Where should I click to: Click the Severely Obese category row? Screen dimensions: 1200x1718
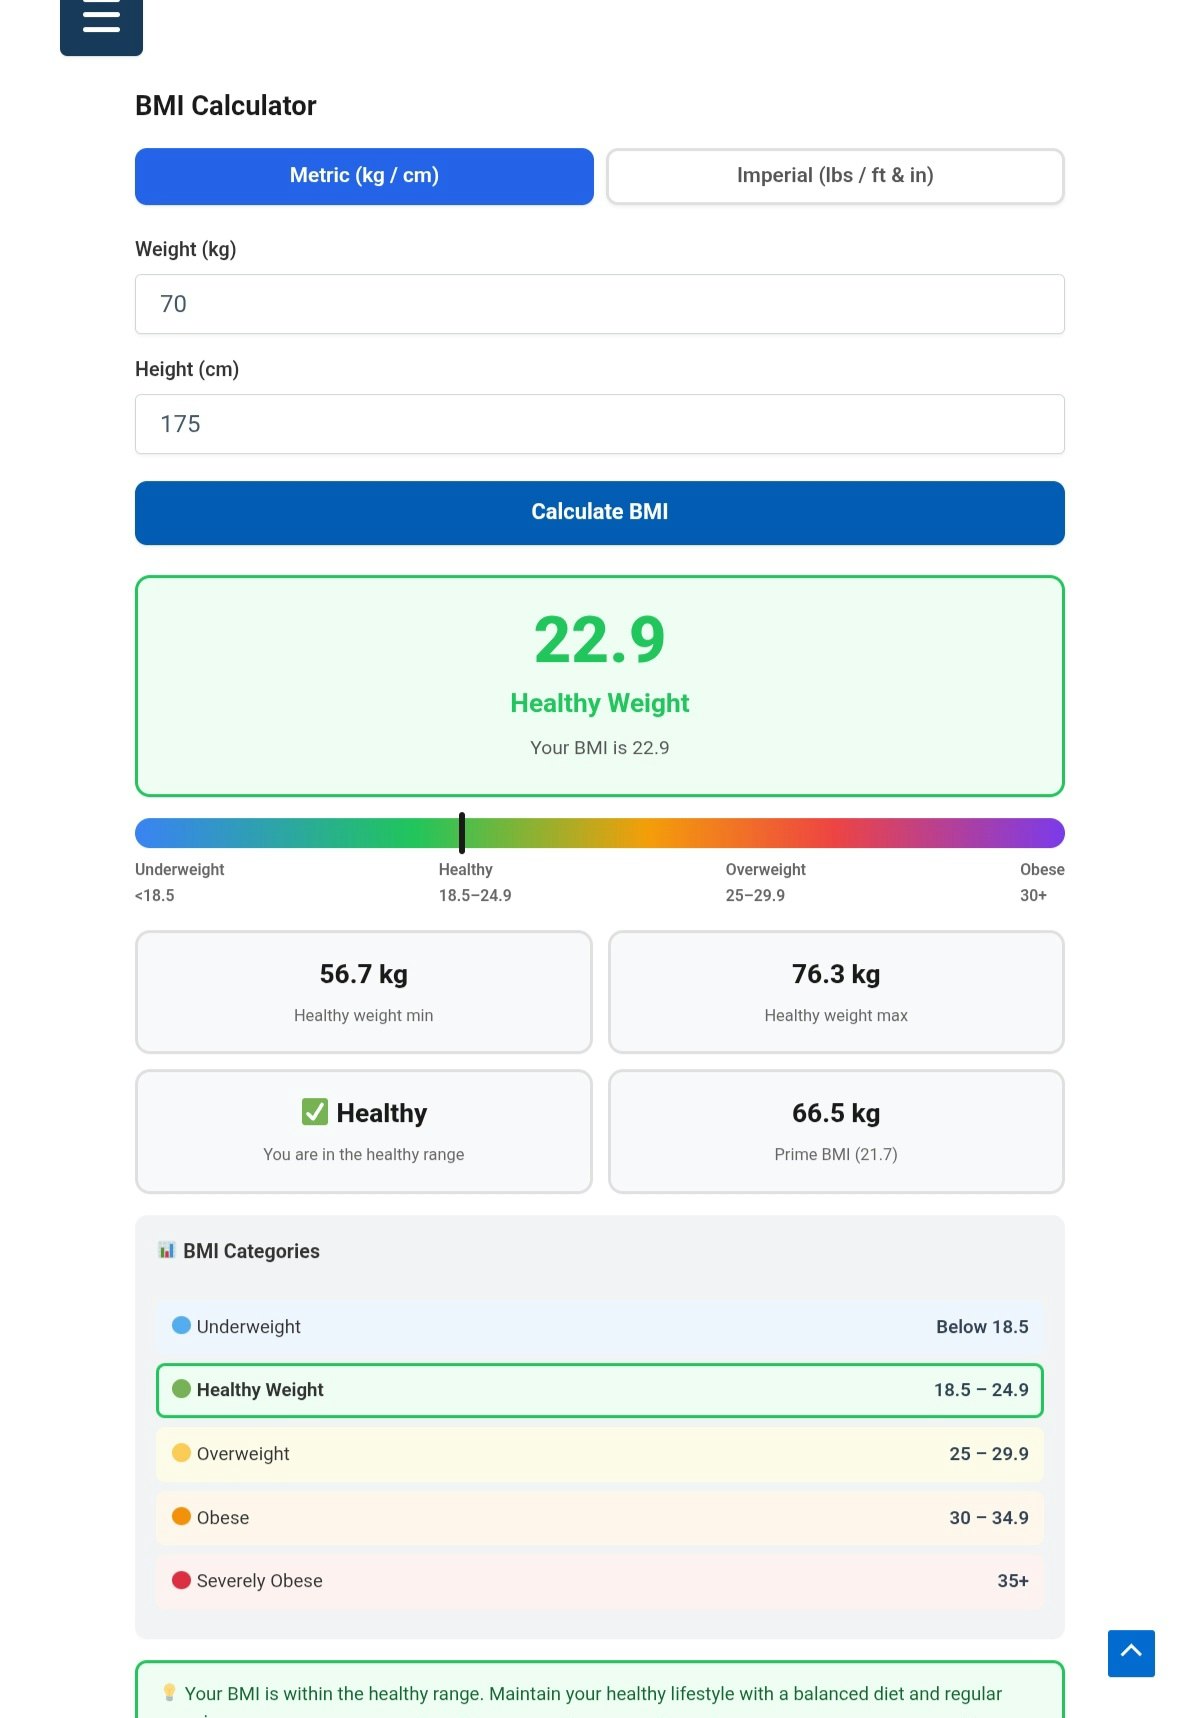[600, 1581]
